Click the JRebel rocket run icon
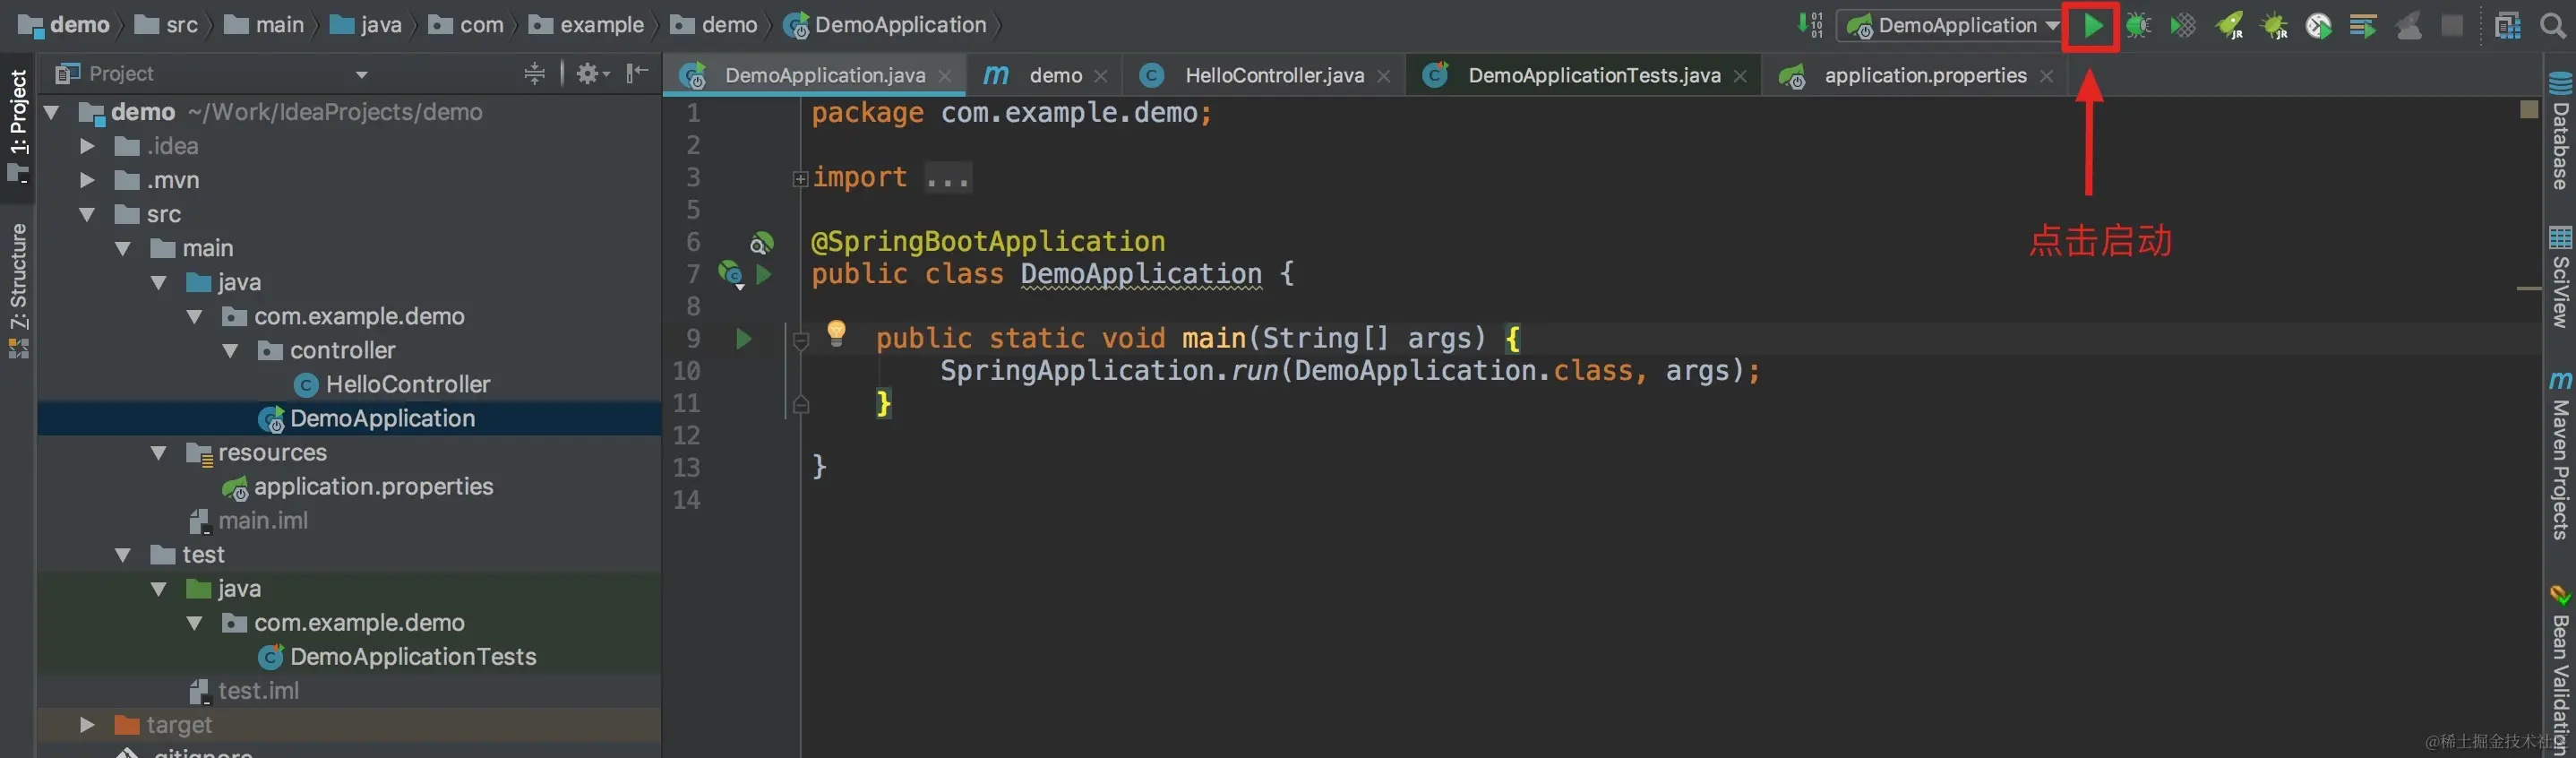This screenshot has width=2576, height=758. [x=2229, y=25]
